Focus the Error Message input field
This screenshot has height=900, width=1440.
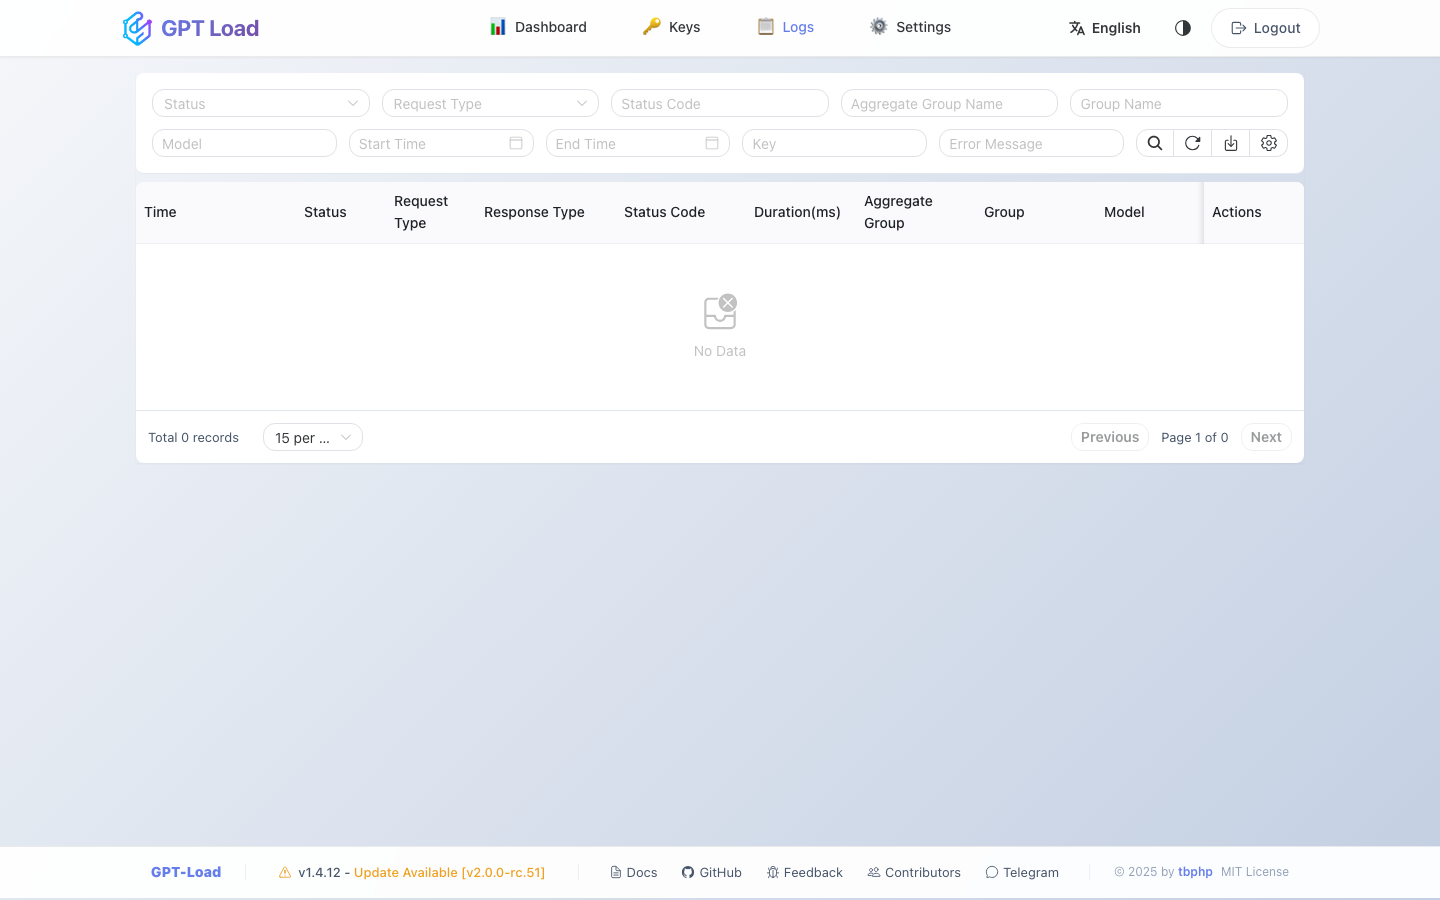coord(1031,143)
